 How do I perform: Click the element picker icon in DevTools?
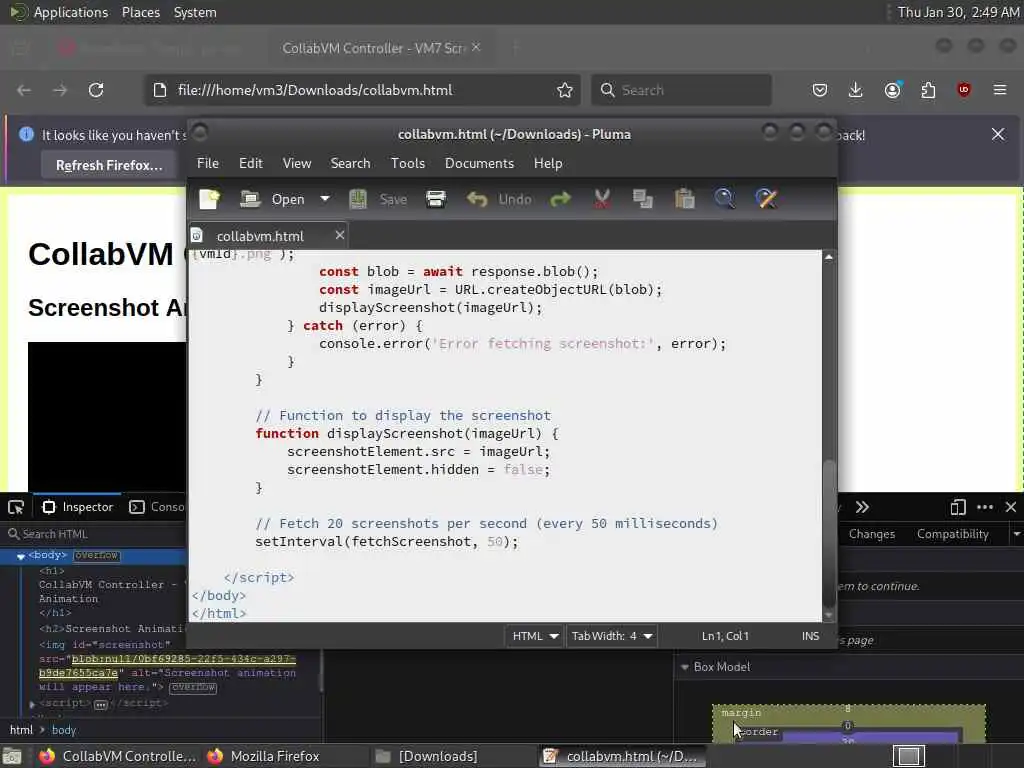(x=16, y=507)
